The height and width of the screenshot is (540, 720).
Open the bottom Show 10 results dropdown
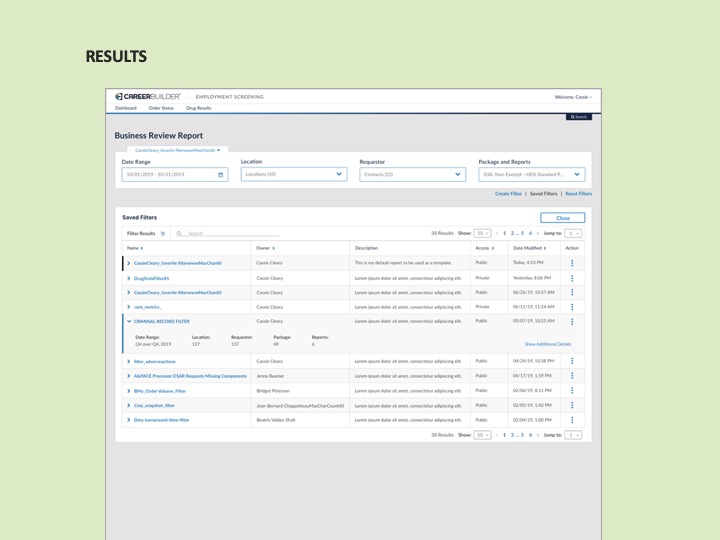(482, 435)
